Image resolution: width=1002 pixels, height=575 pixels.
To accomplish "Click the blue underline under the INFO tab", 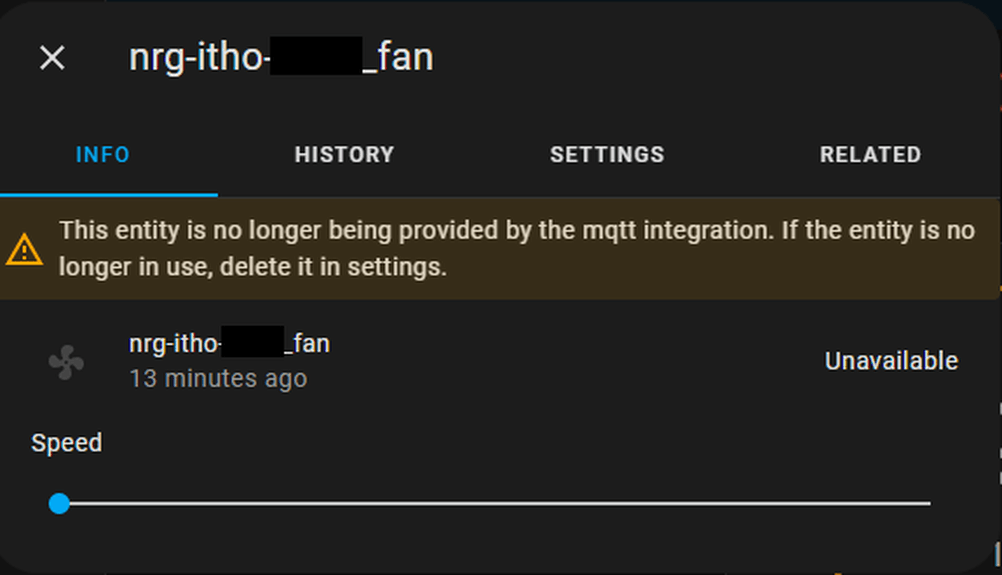I will coord(109,194).
